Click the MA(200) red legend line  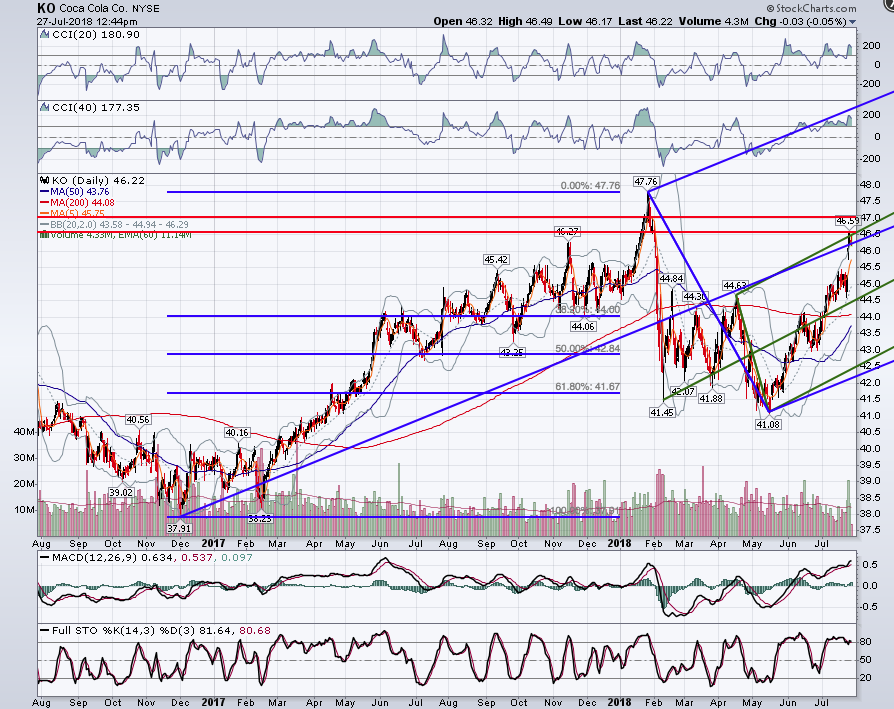(x=44, y=203)
